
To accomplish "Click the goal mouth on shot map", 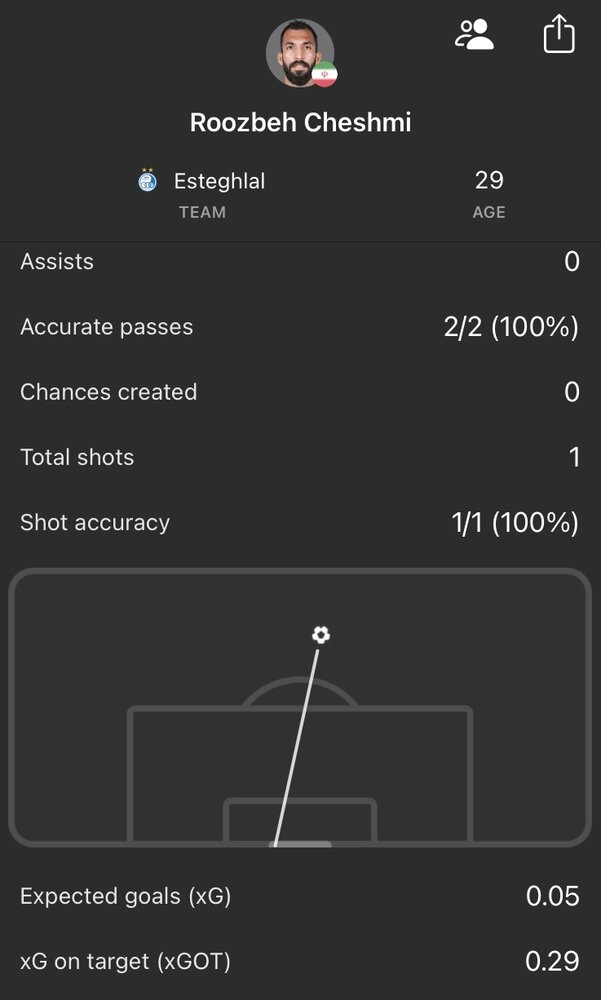I will pyautogui.click(x=300, y=844).
